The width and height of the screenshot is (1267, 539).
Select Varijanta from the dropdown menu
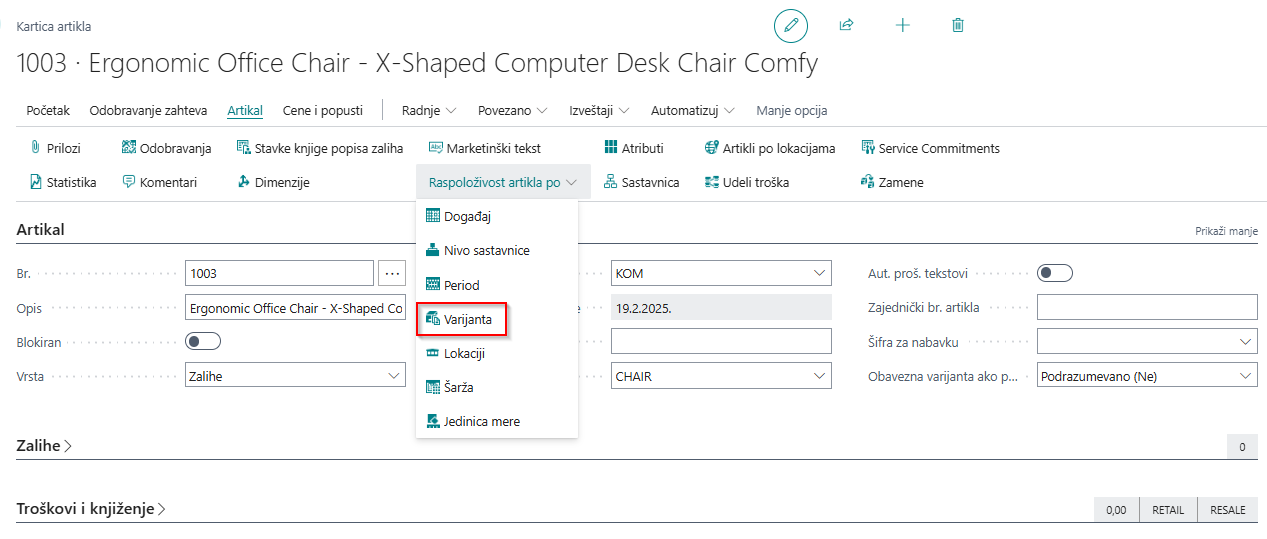pyautogui.click(x=462, y=319)
